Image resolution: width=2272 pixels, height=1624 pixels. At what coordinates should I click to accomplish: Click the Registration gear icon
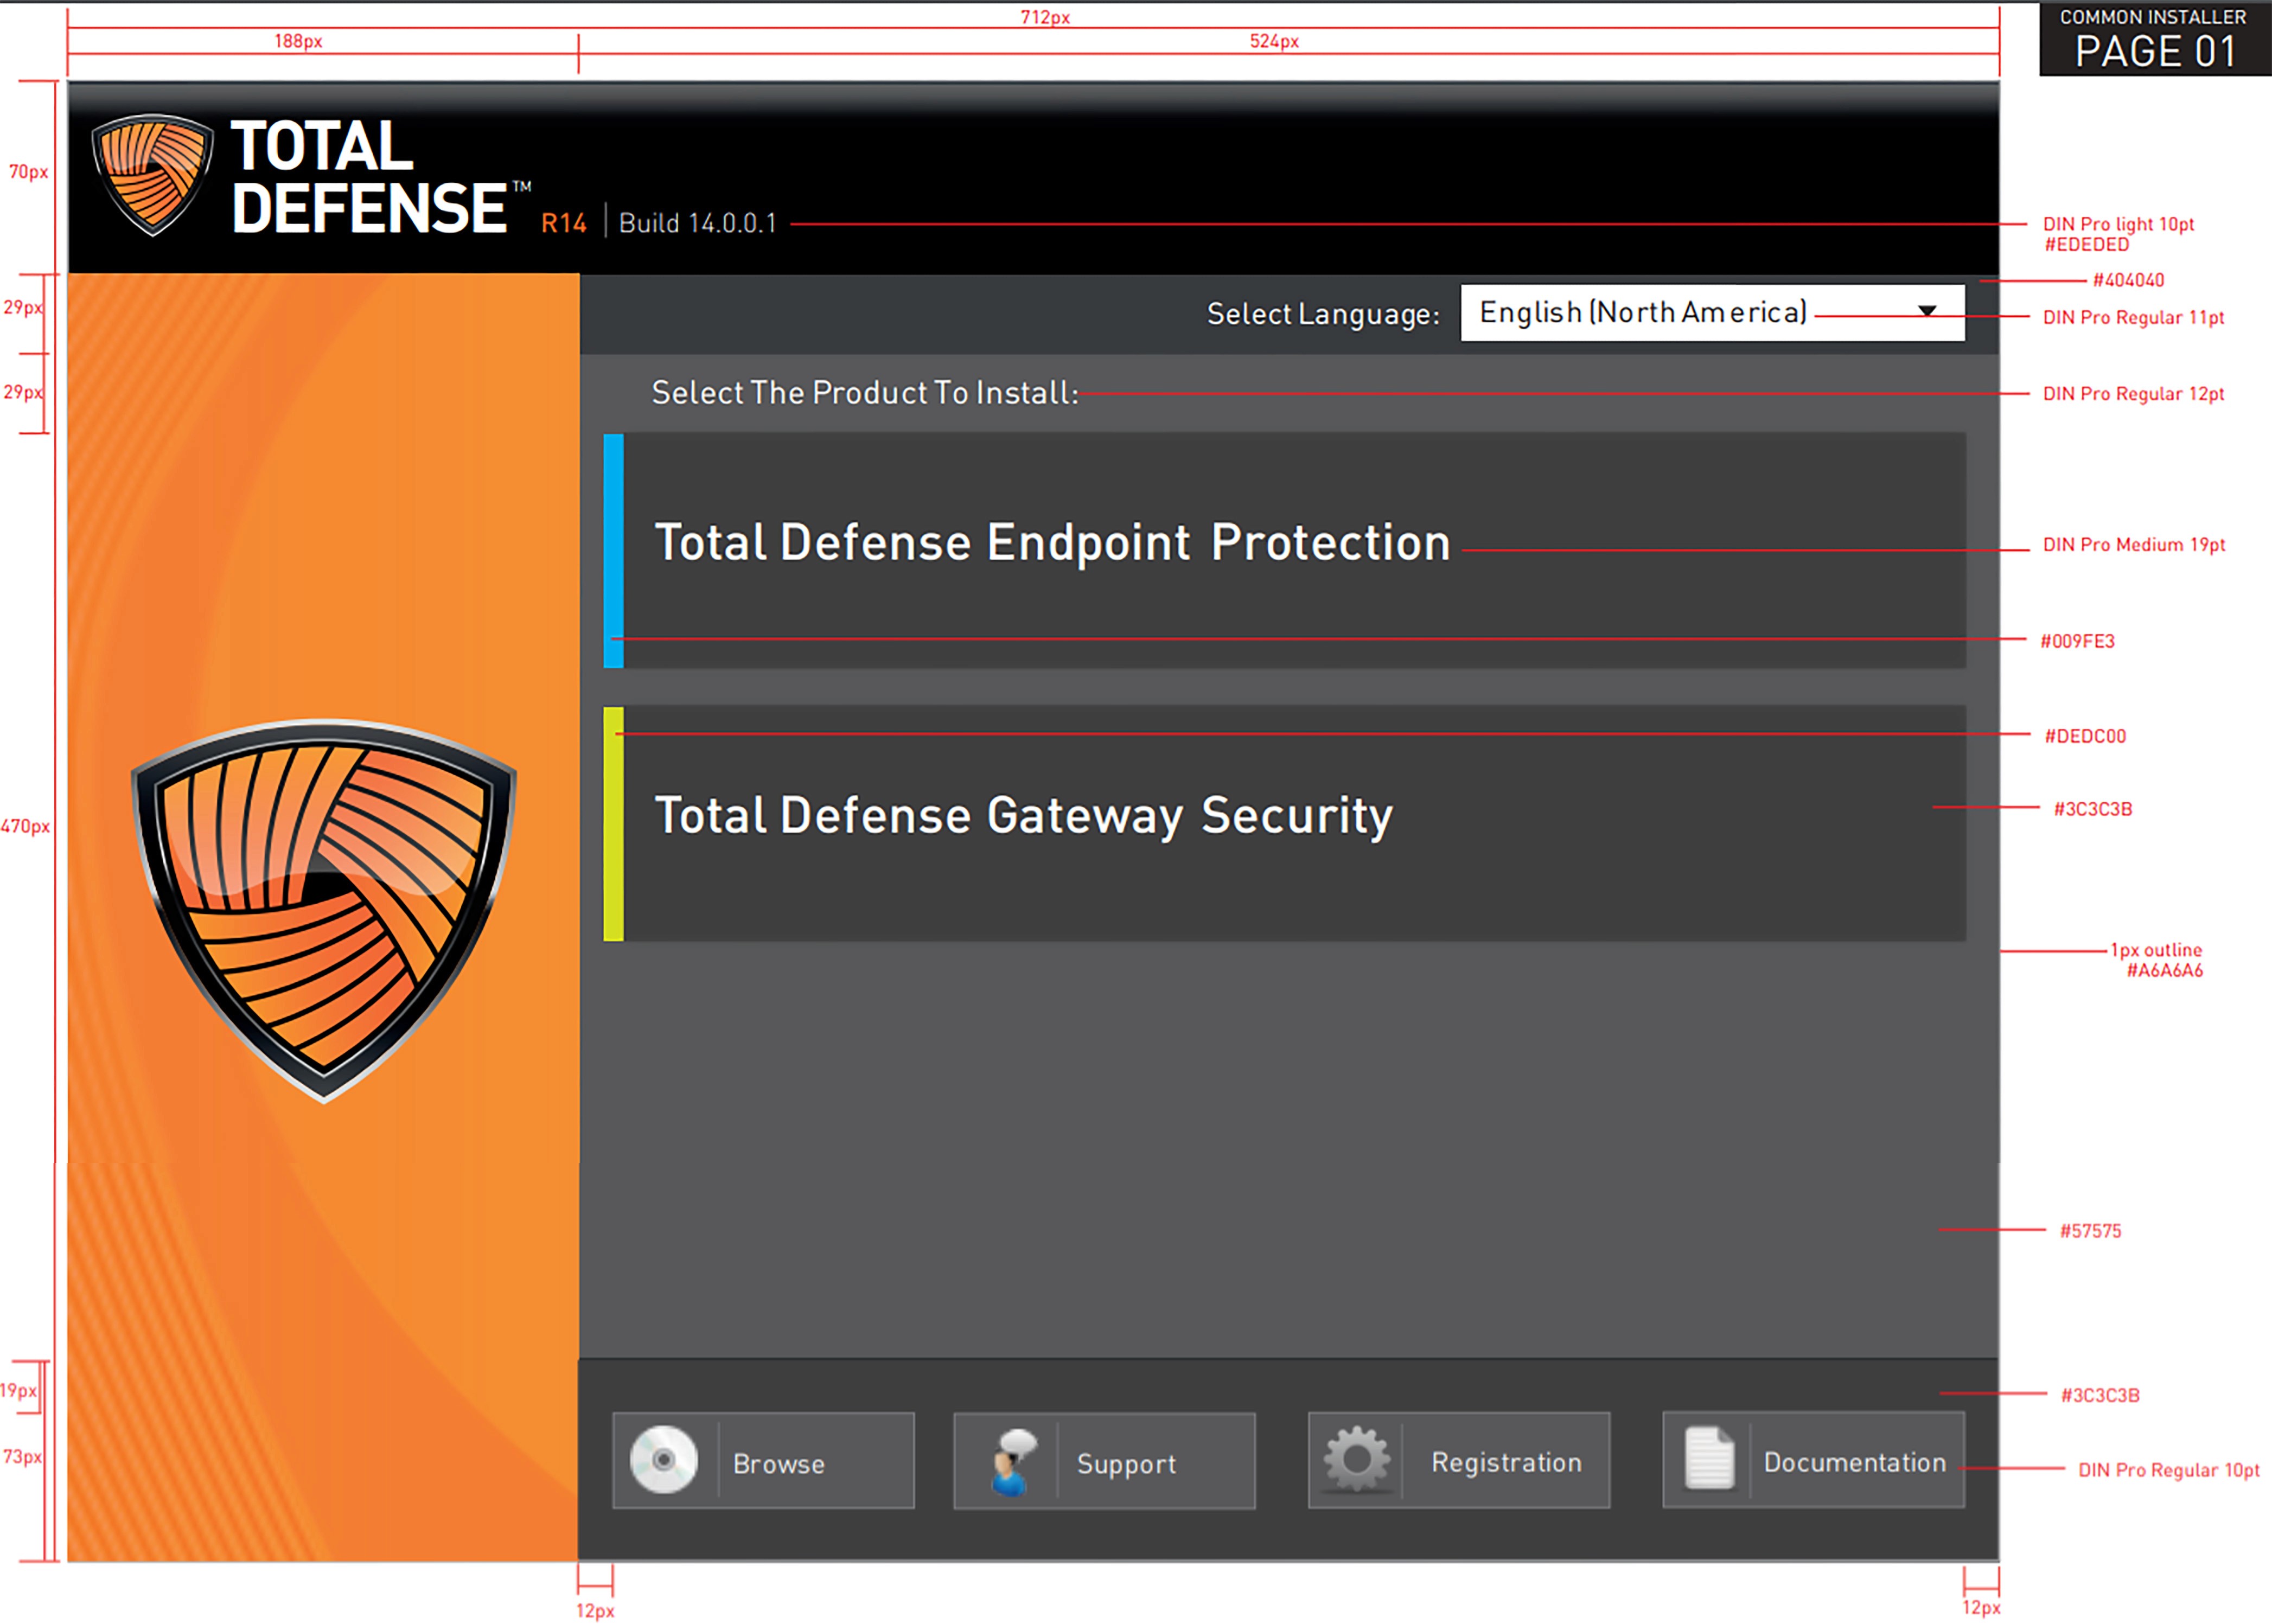pyautogui.click(x=1356, y=1459)
